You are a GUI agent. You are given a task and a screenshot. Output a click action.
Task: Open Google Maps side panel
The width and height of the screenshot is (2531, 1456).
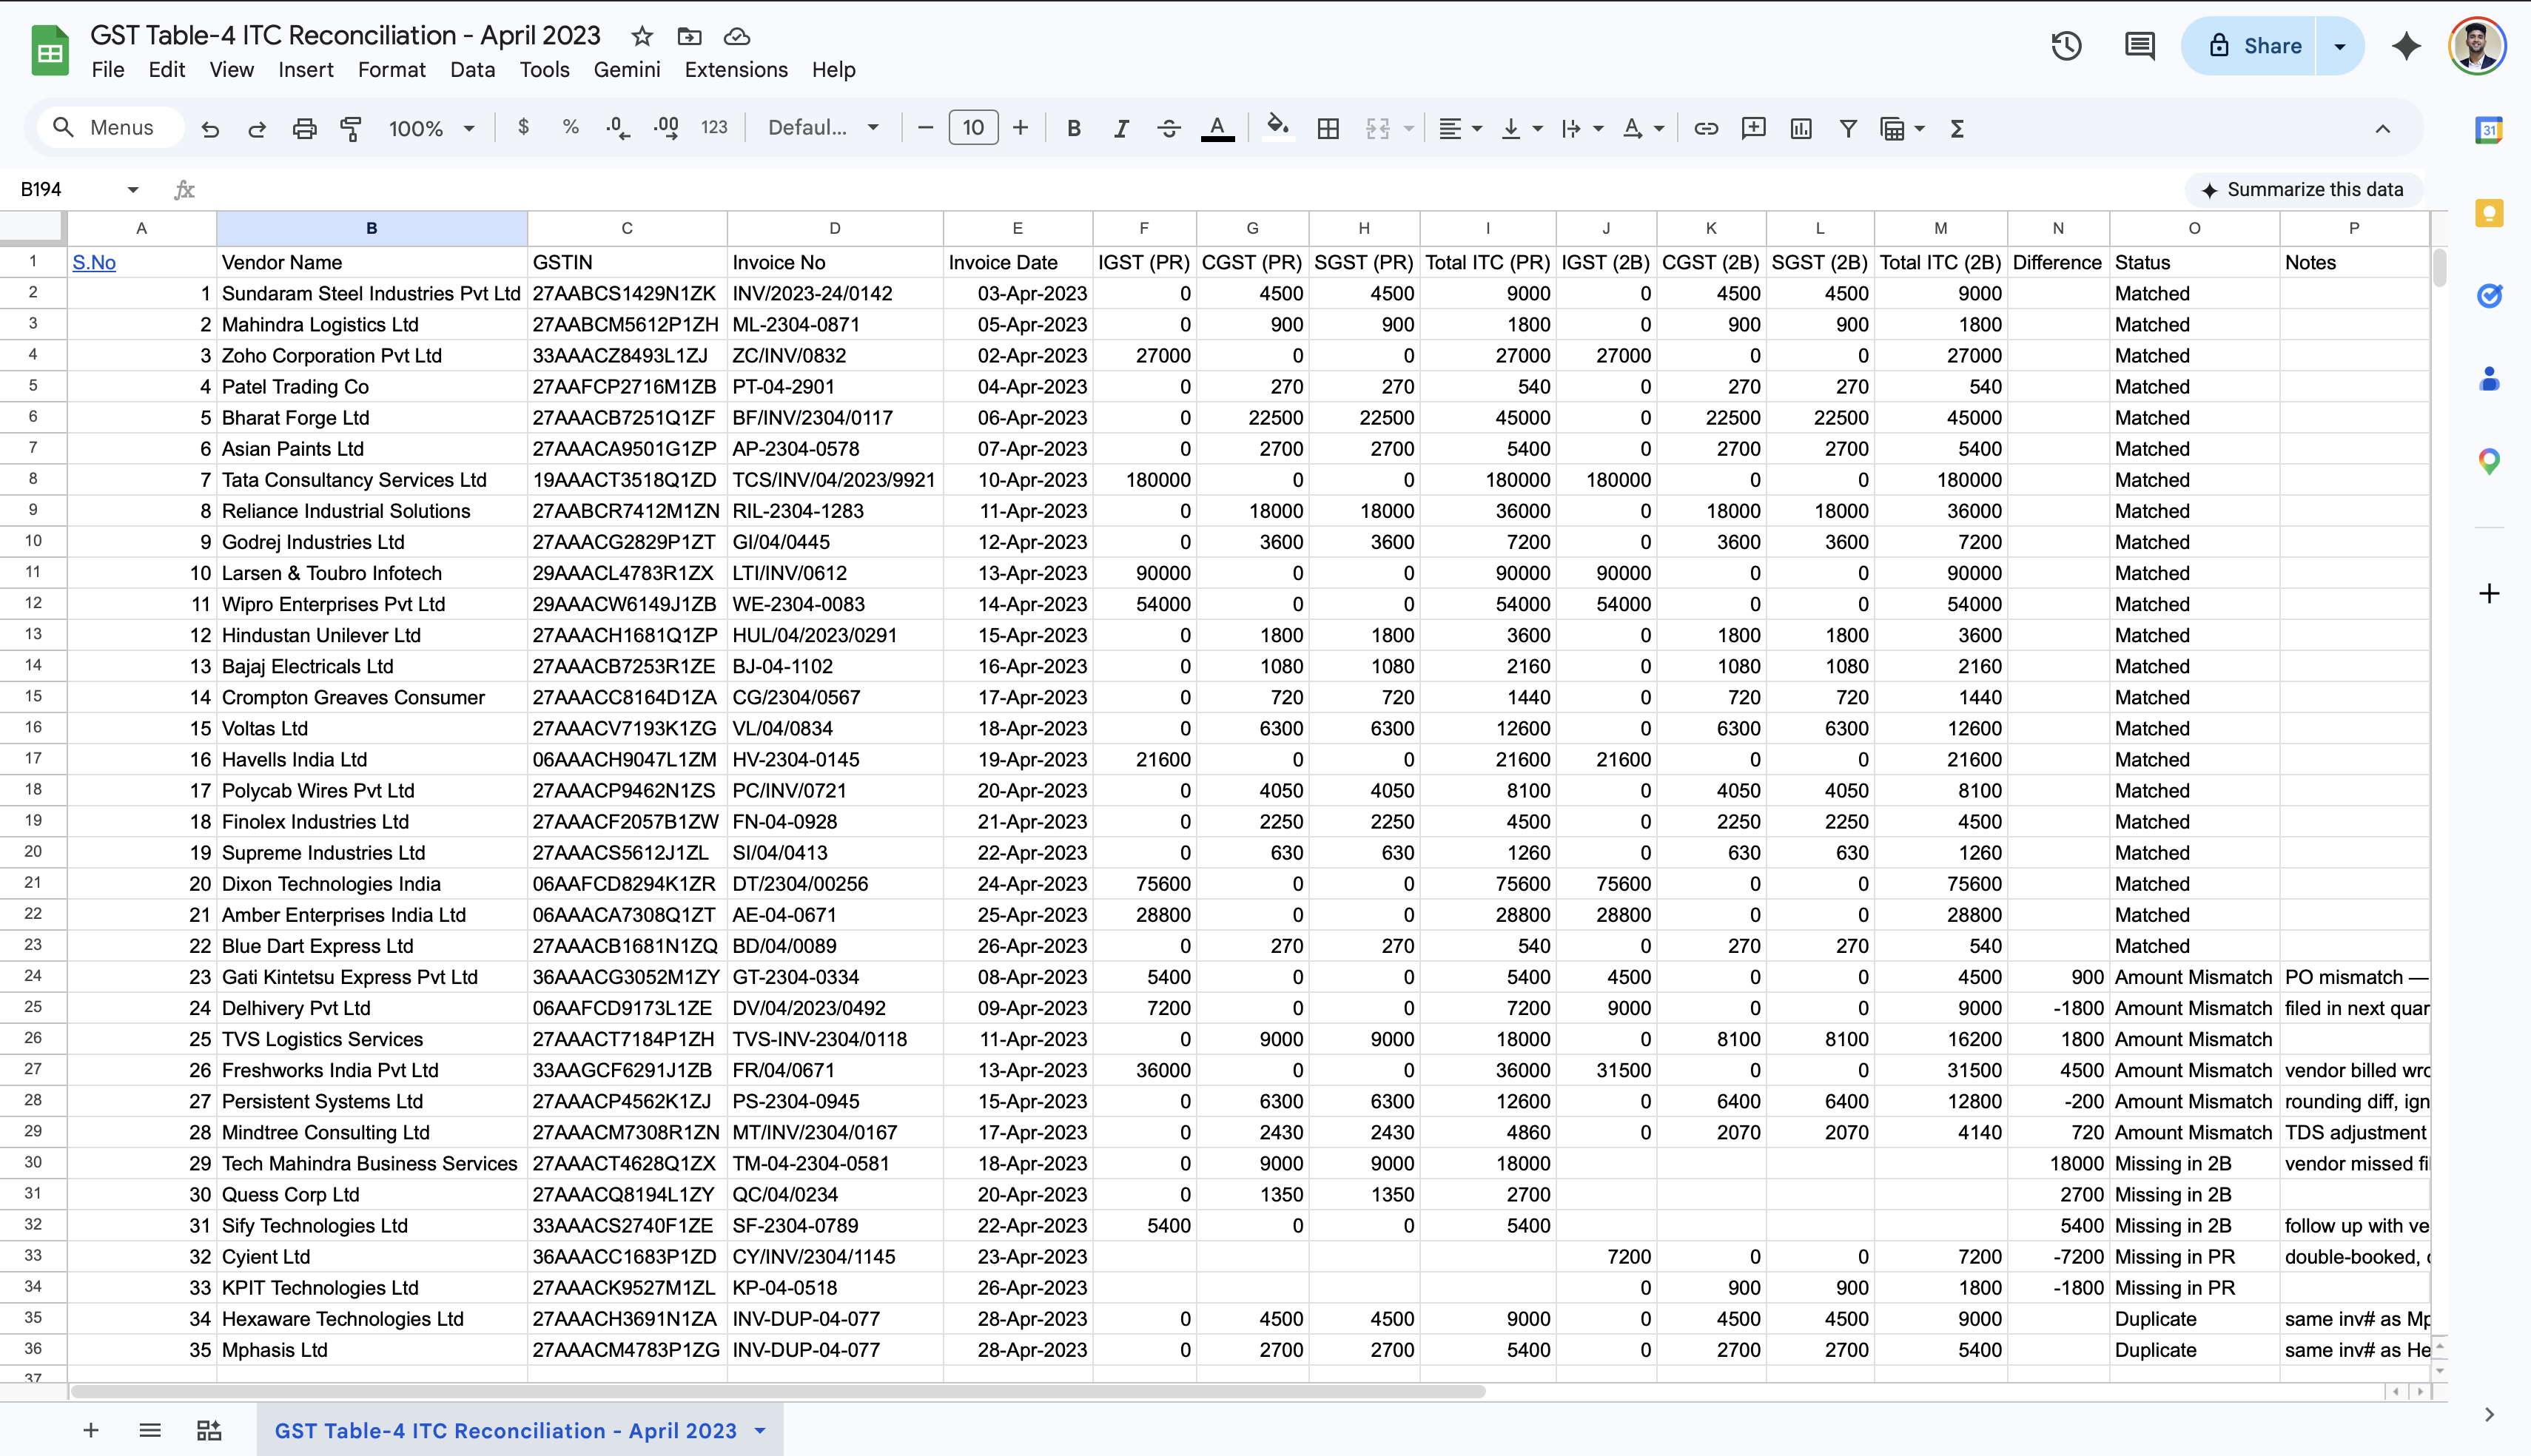[x=2489, y=461]
